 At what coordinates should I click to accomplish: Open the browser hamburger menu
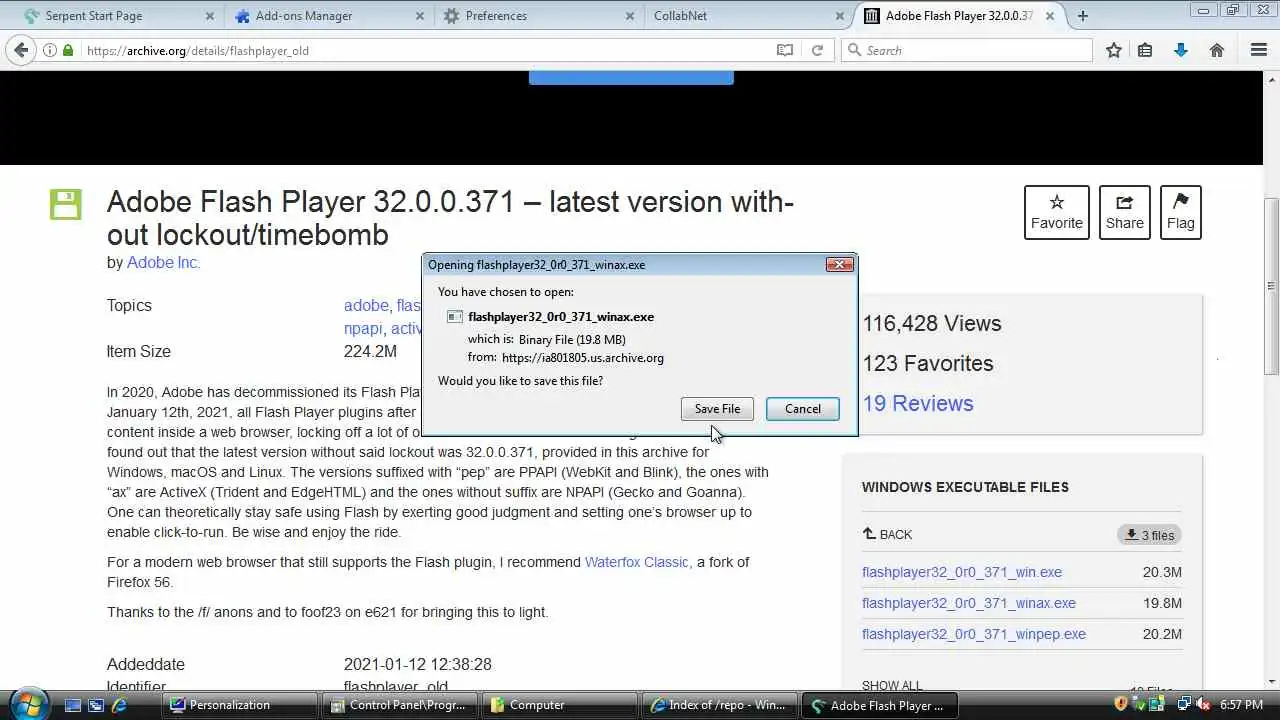1259,50
